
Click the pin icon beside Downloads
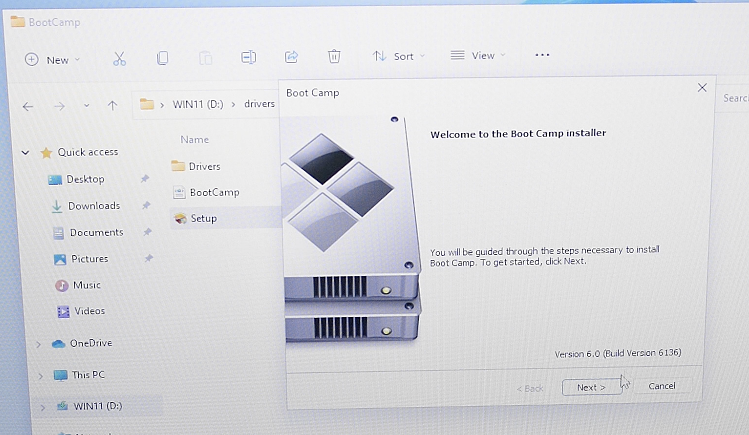(146, 205)
